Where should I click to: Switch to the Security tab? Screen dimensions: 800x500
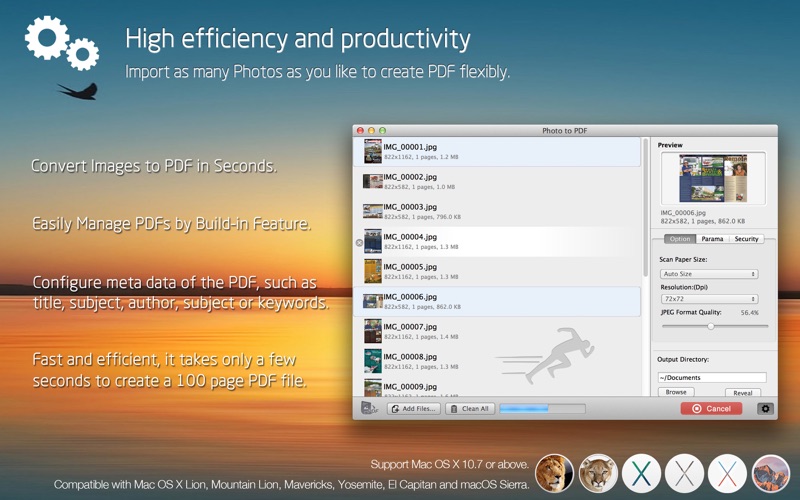(x=746, y=239)
